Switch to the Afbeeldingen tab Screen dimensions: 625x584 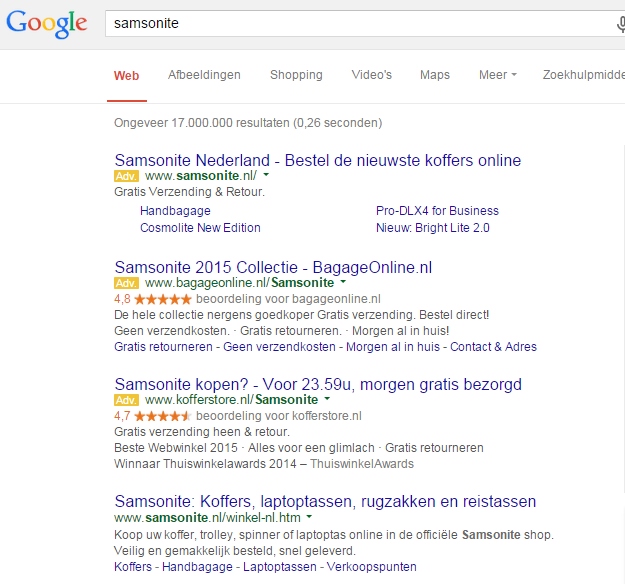point(204,75)
